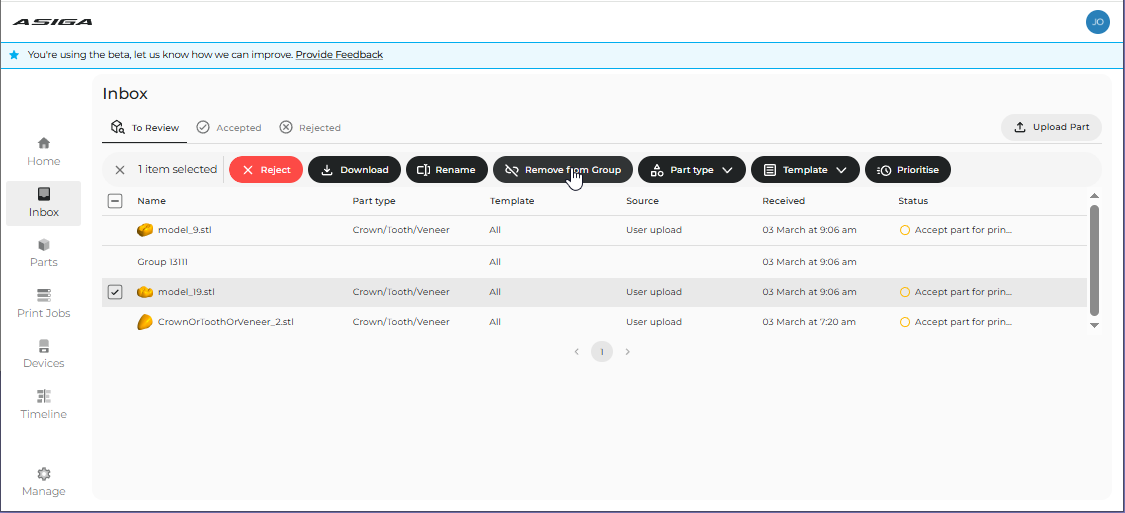Open the Timeline view
Viewport: 1125px width, 513px height.
43,405
